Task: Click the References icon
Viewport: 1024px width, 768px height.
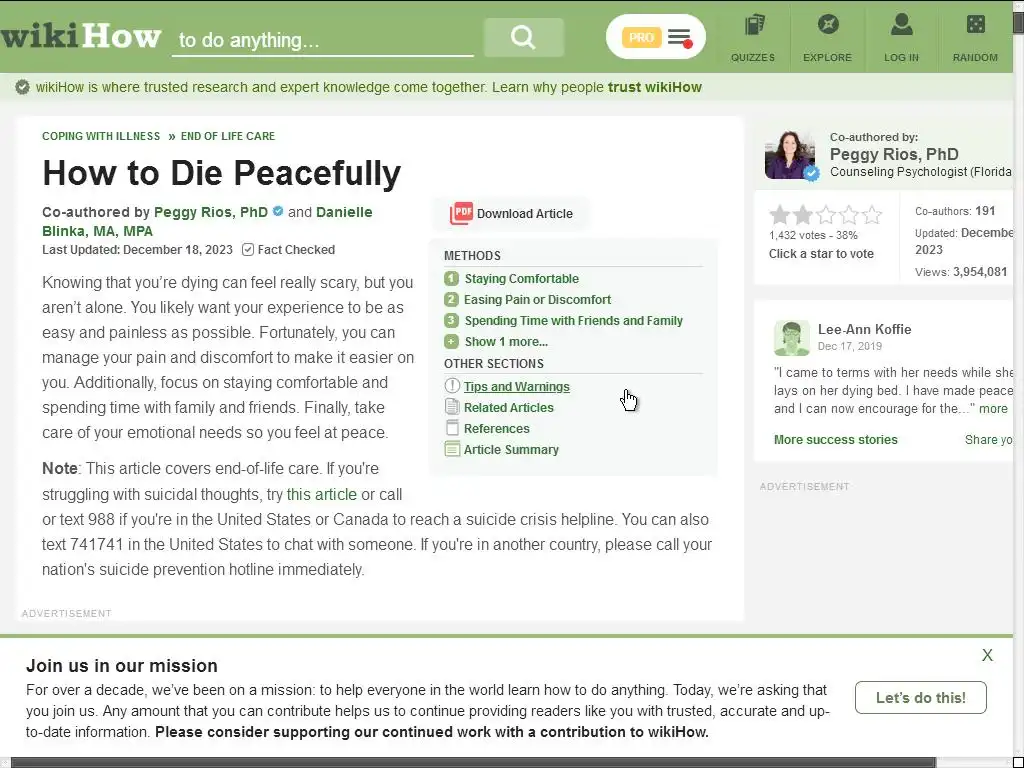Action: [x=452, y=428]
